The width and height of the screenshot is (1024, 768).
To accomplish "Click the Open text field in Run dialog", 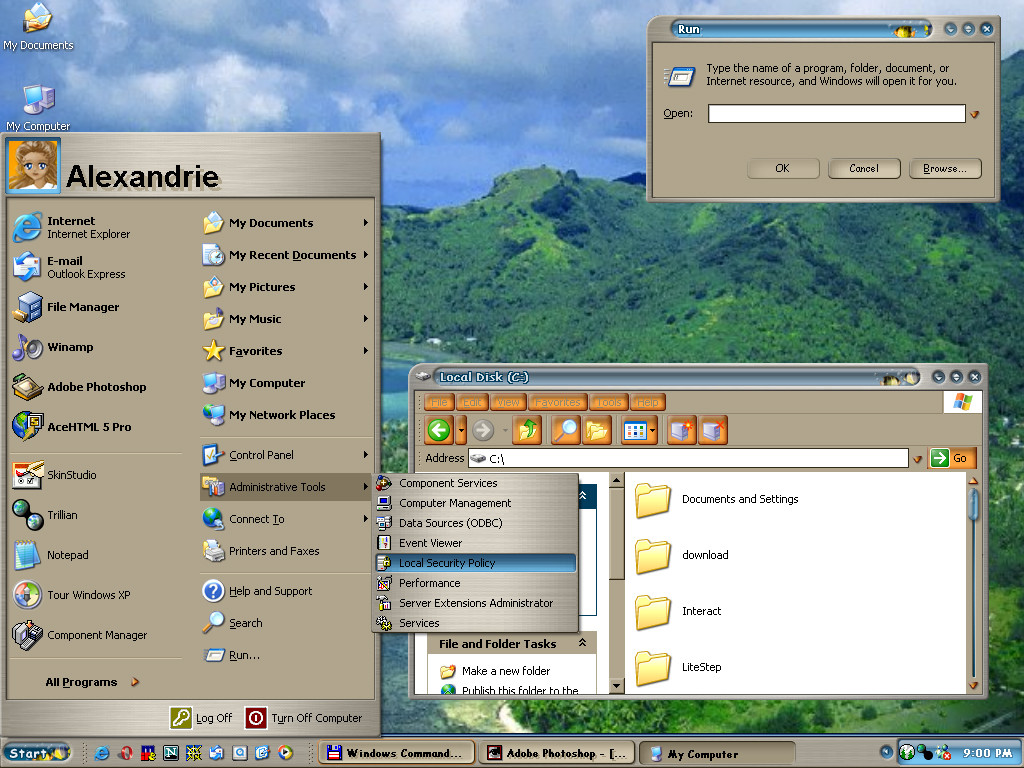I will click(x=836, y=114).
